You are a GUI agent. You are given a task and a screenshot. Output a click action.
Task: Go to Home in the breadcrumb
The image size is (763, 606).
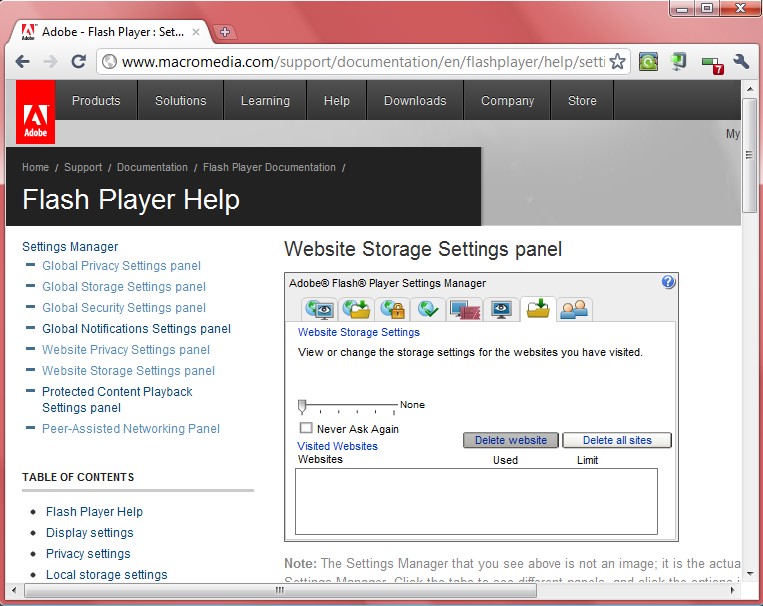(x=36, y=167)
